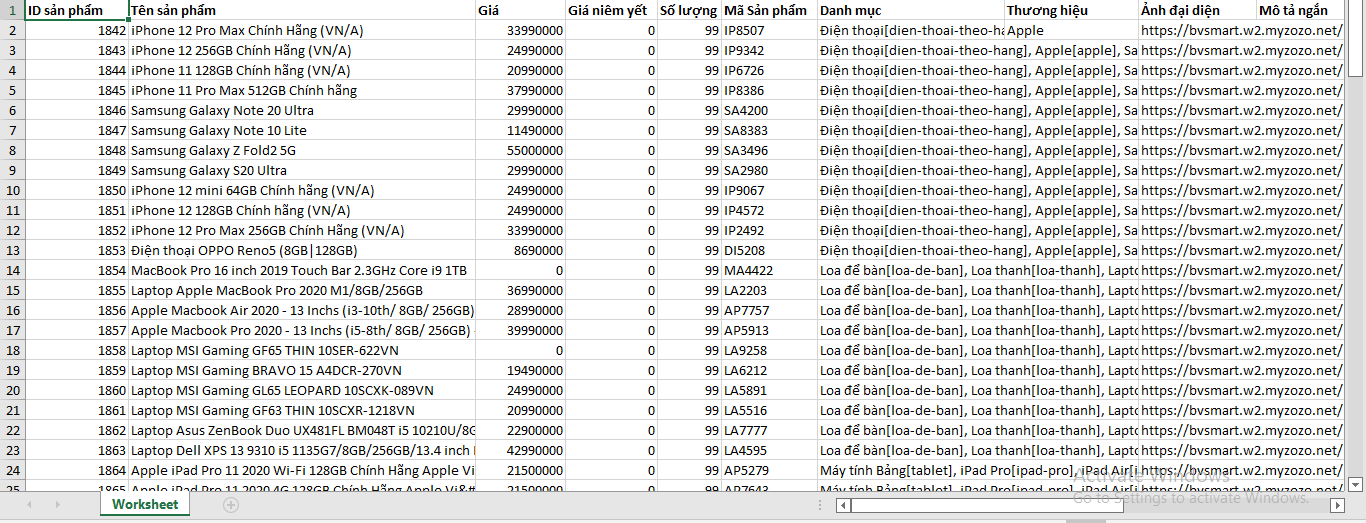The image size is (1366, 523).
Task: Click cell 'iPhone 12 256GB Chính Hãng (VN/A)'
Action: [302, 50]
